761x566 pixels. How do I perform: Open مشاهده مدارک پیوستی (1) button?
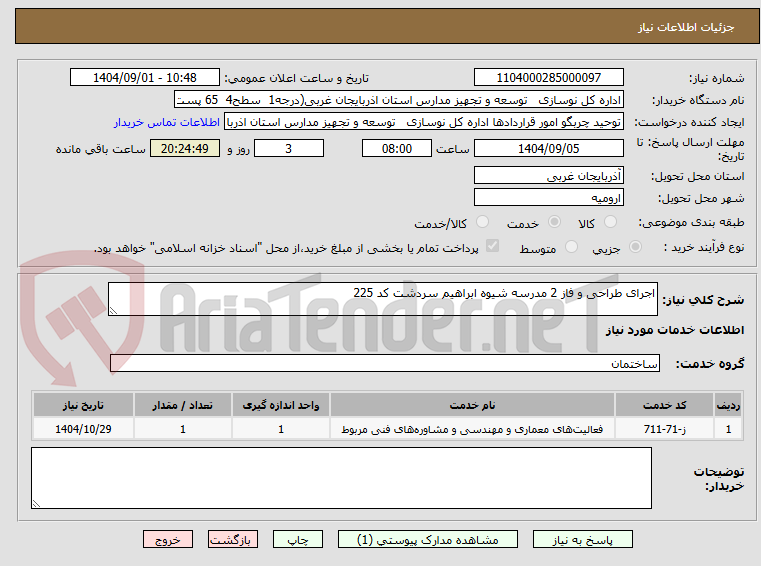pyautogui.click(x=428, y=539)
